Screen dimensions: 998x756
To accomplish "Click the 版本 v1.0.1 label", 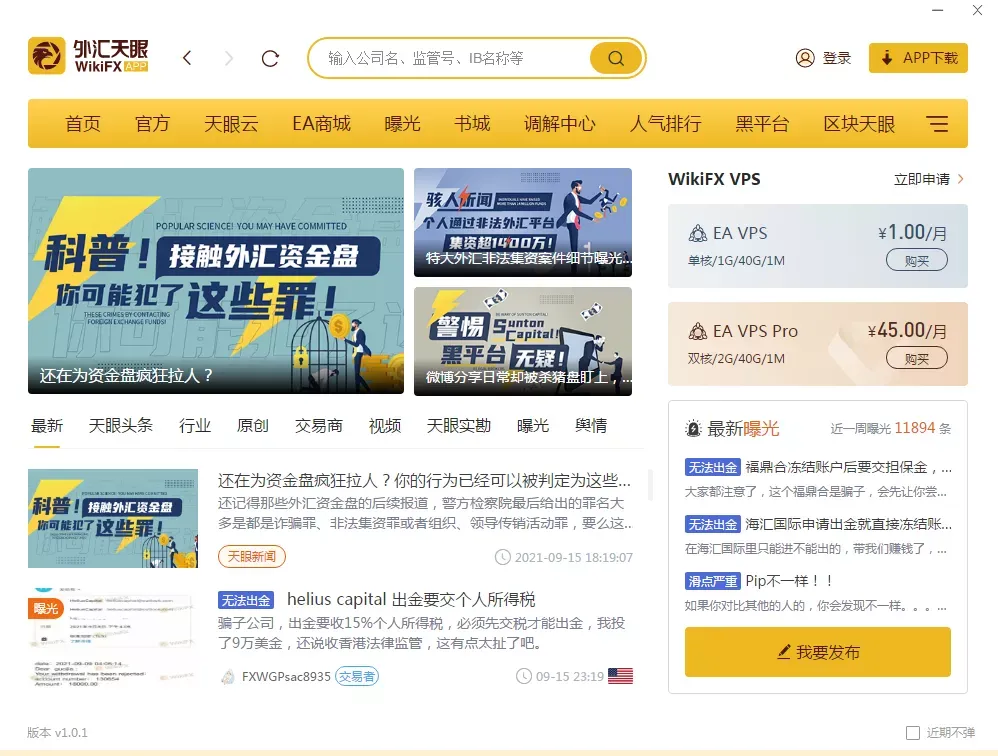I will [x=57, y=732].
